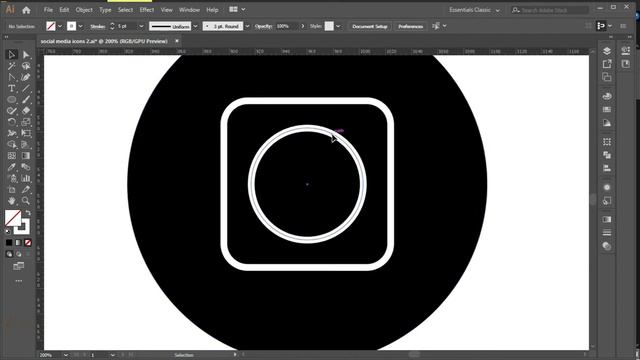Screen dimensions: 640x360
Task: Open the Layers panel icon
Action: pyautogui.click(x=607, y=51)
